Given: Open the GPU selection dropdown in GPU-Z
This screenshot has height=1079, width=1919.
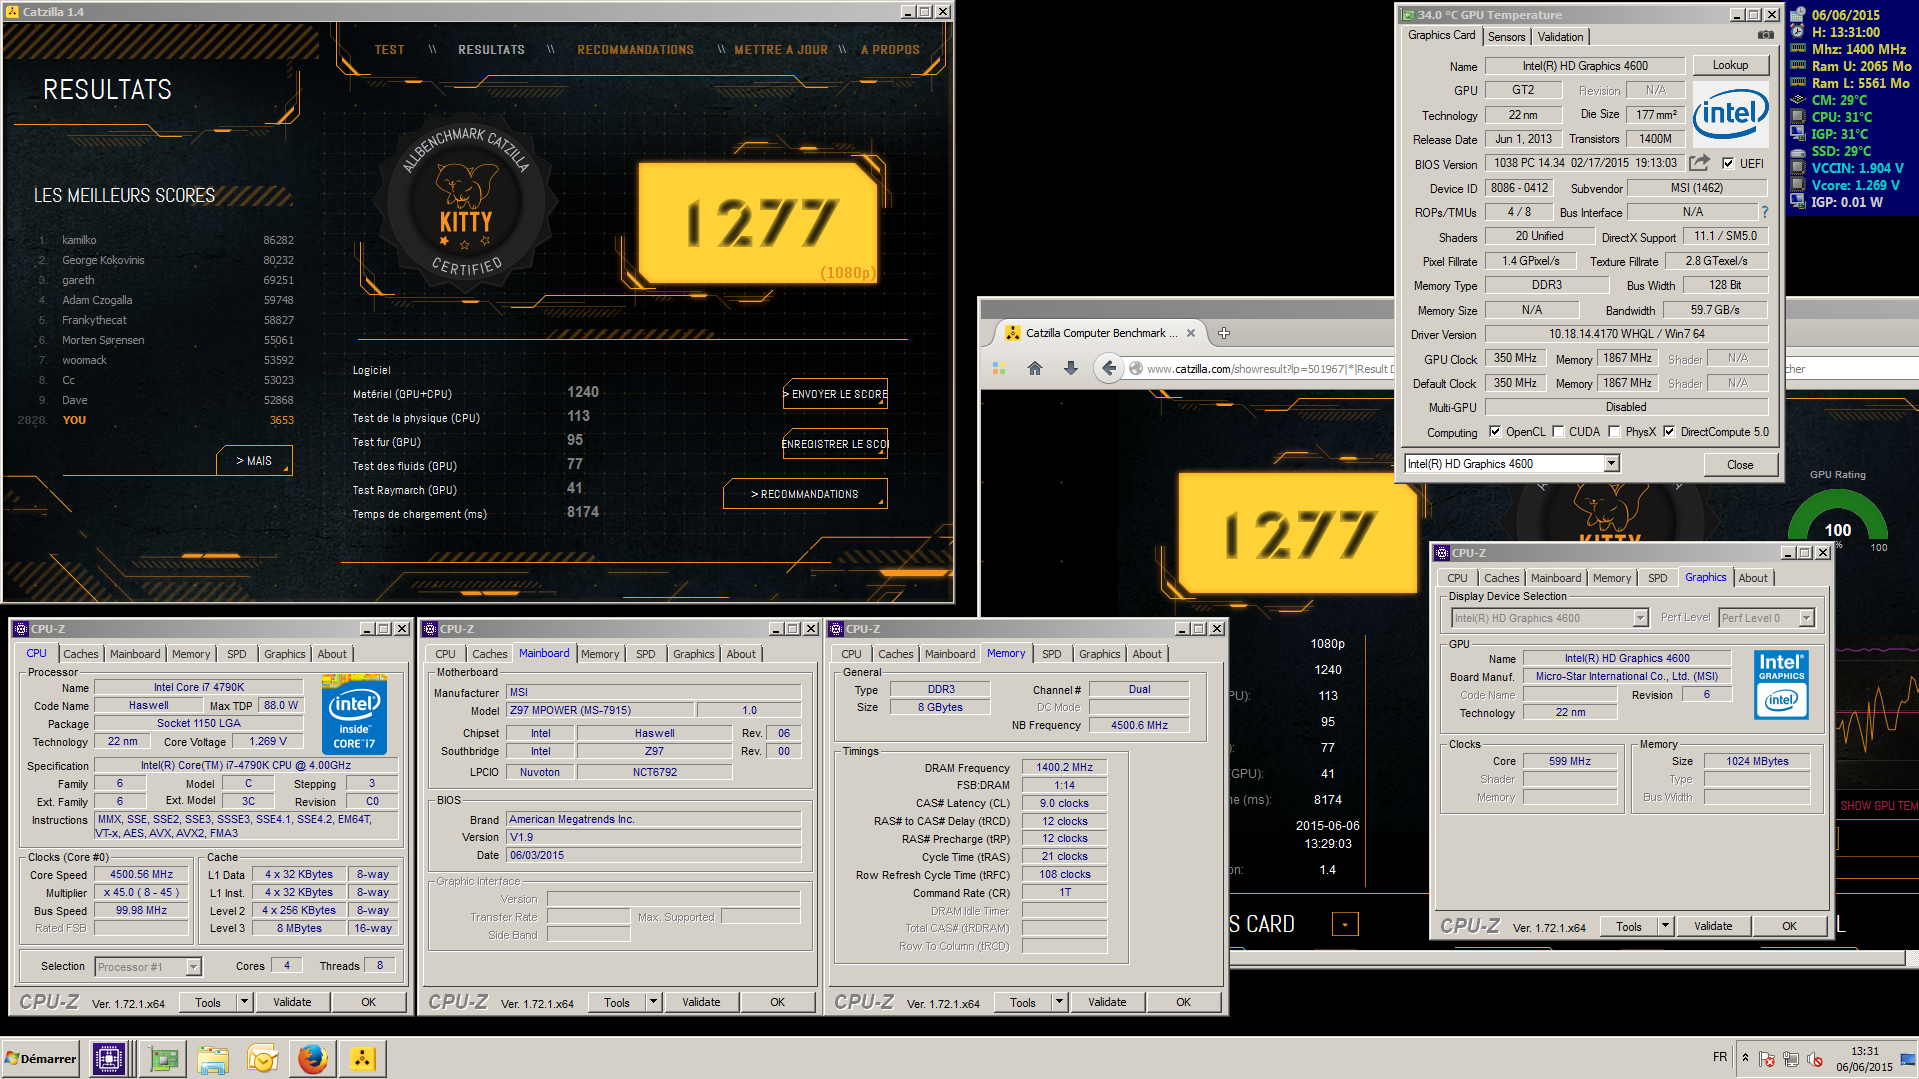Looking at the screenshot, I should pos(1611,463).
